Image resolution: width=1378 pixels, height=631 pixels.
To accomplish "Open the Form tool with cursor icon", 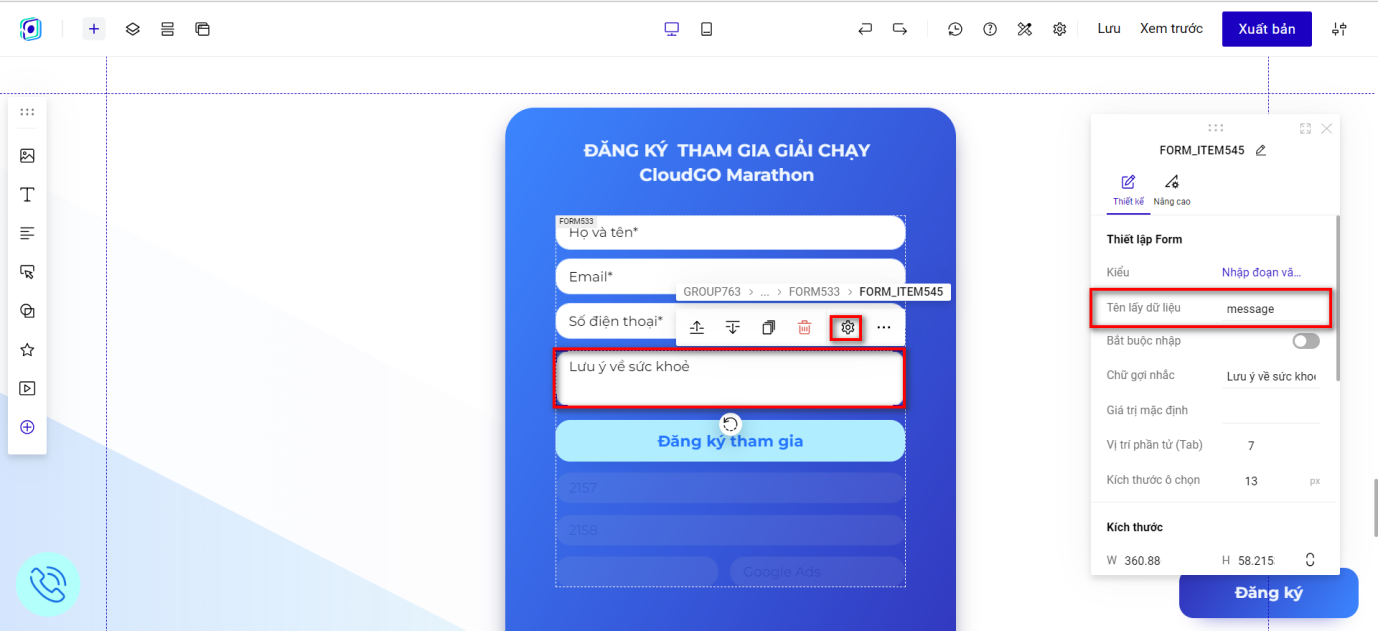I will pyautogui.click(x=27, y=271).
